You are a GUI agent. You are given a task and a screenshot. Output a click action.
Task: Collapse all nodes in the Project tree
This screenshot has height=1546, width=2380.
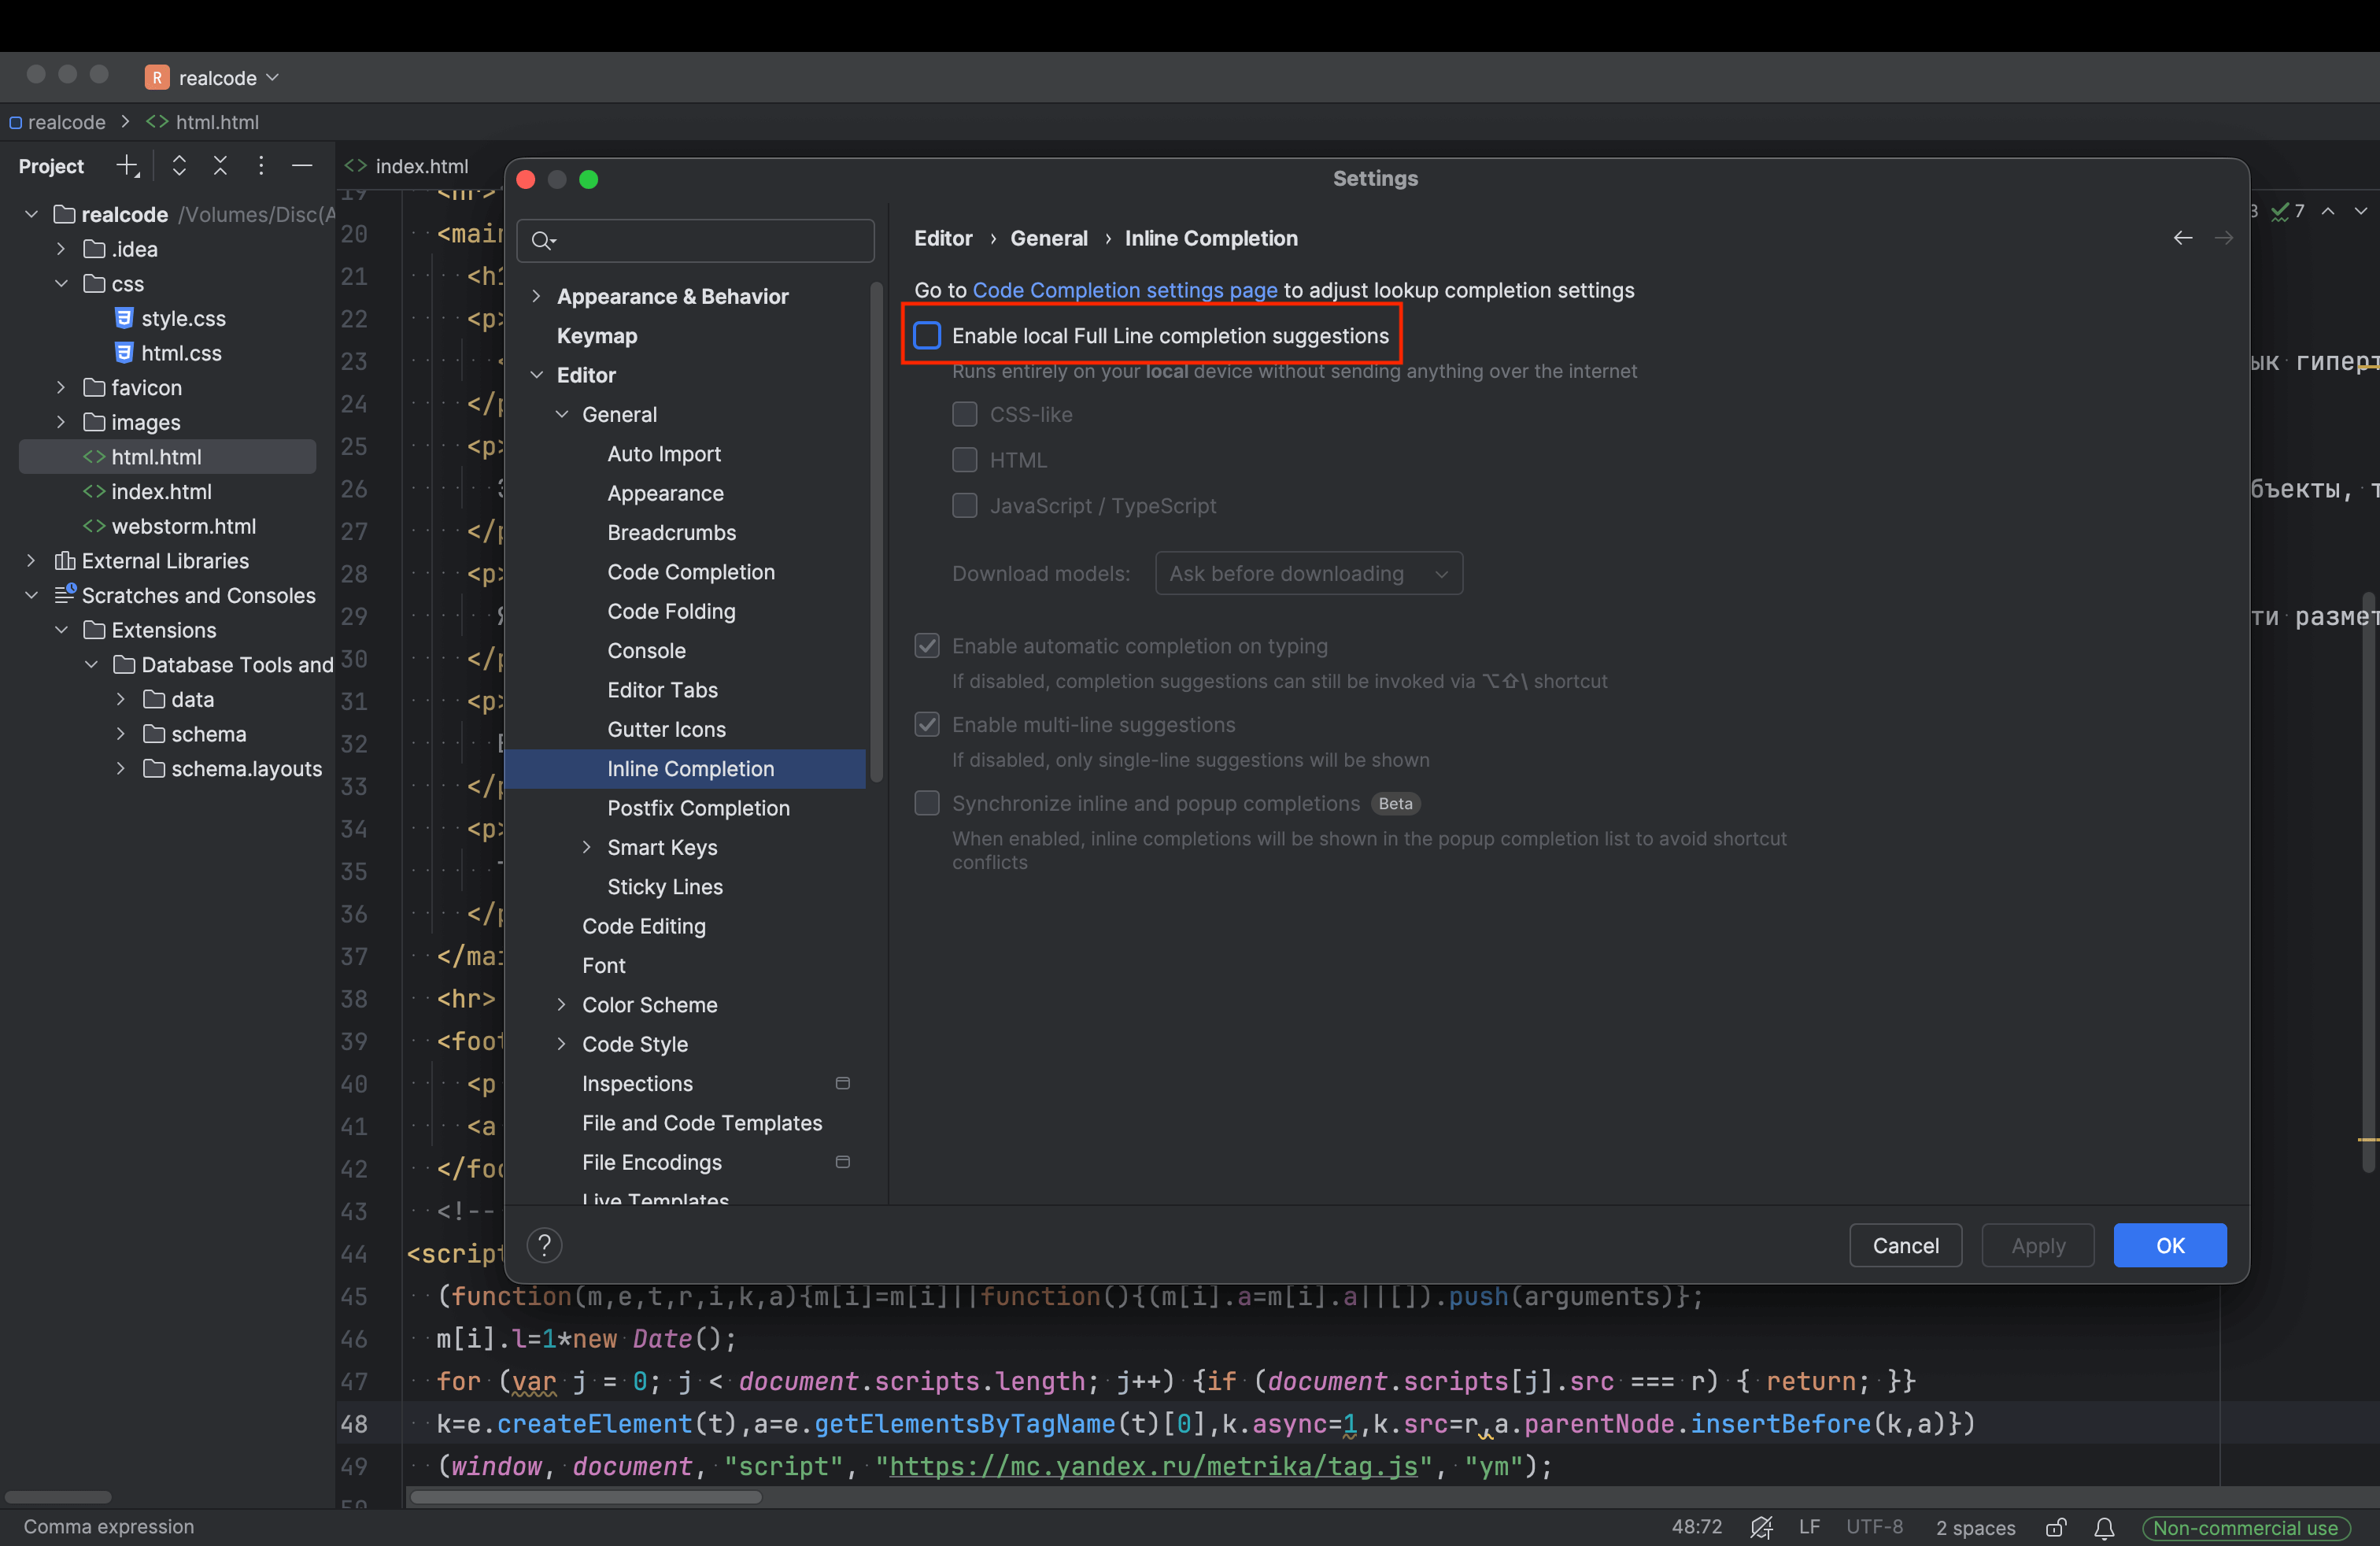click(x=221, y=166)
